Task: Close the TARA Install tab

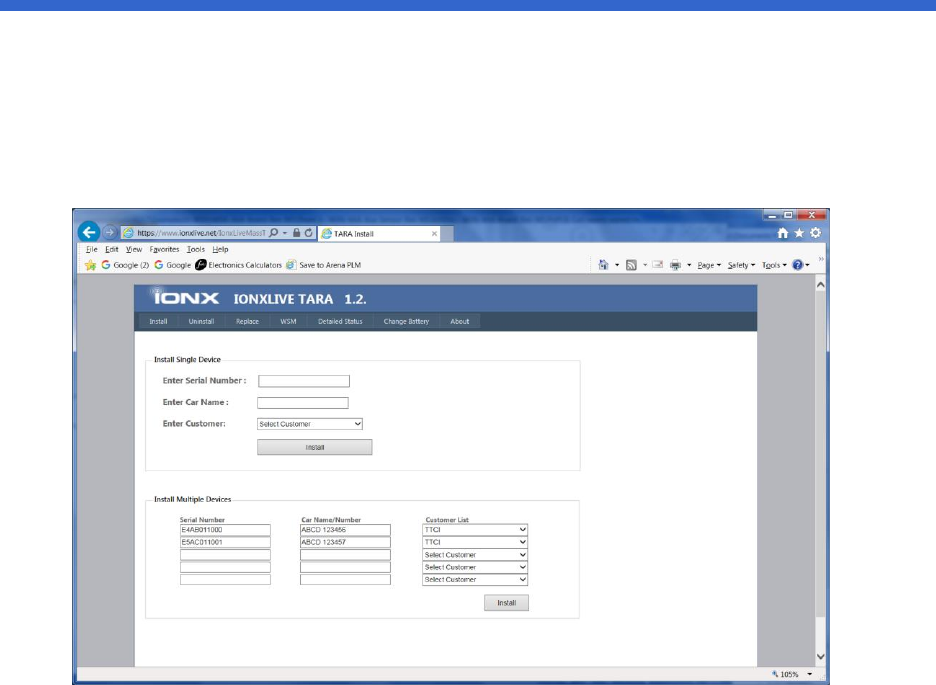Action: click(434, 234)
